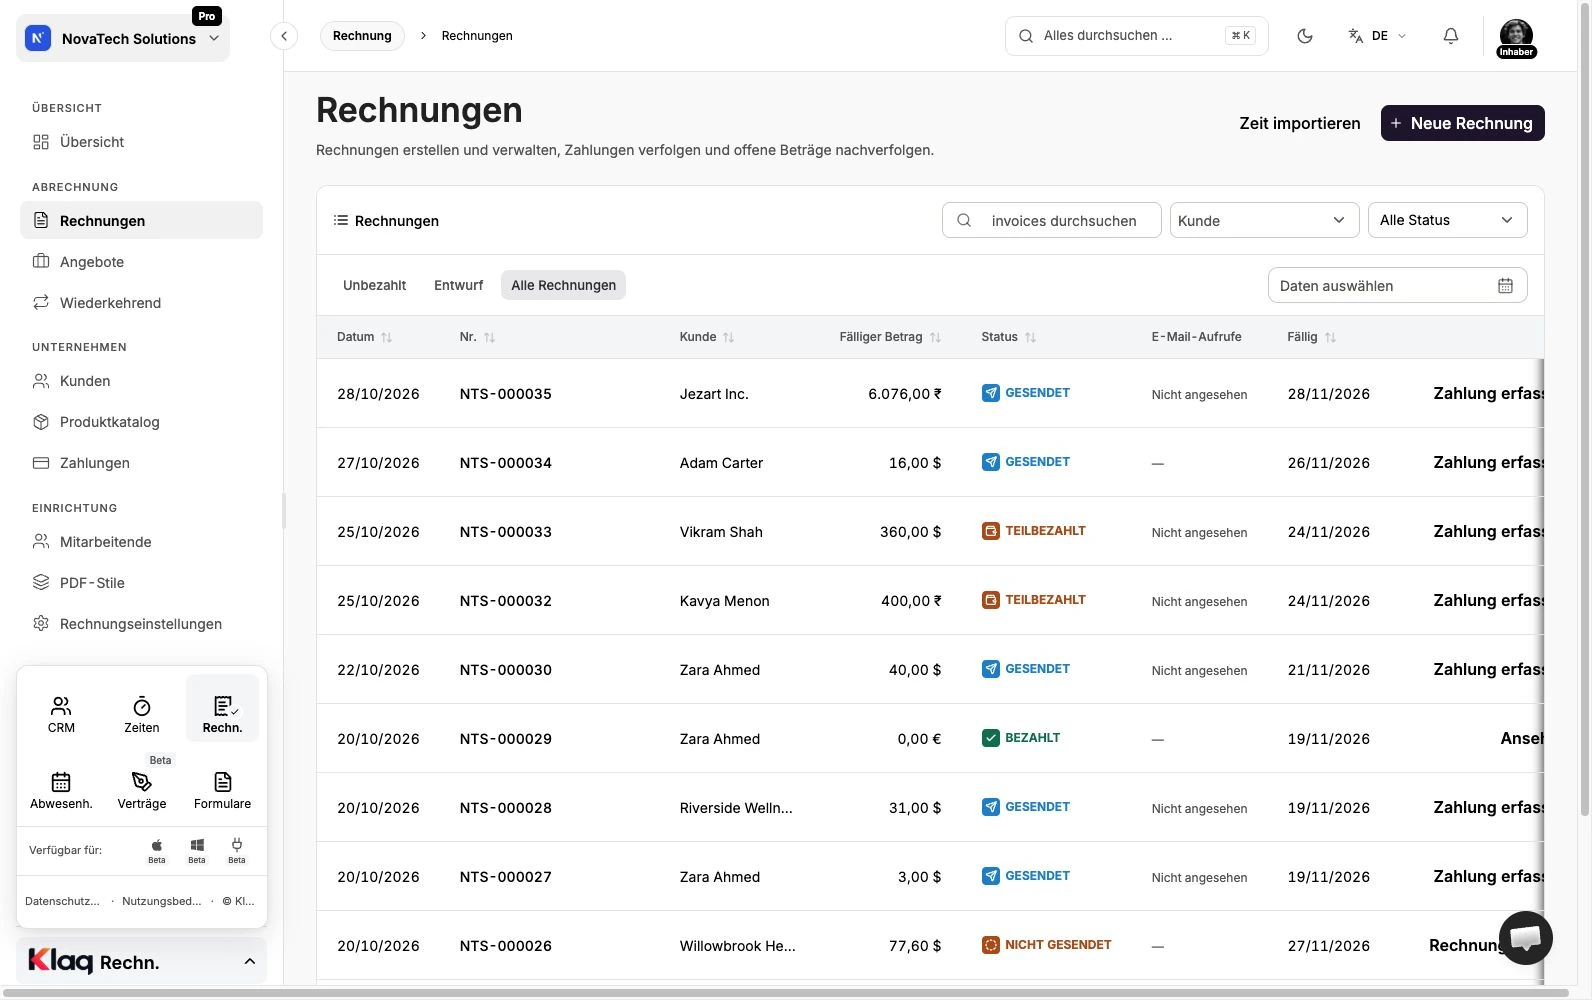Open the CRM app icon
Image resolution: width=1592 pixels, height=1000 pixels.
[61, 714]
